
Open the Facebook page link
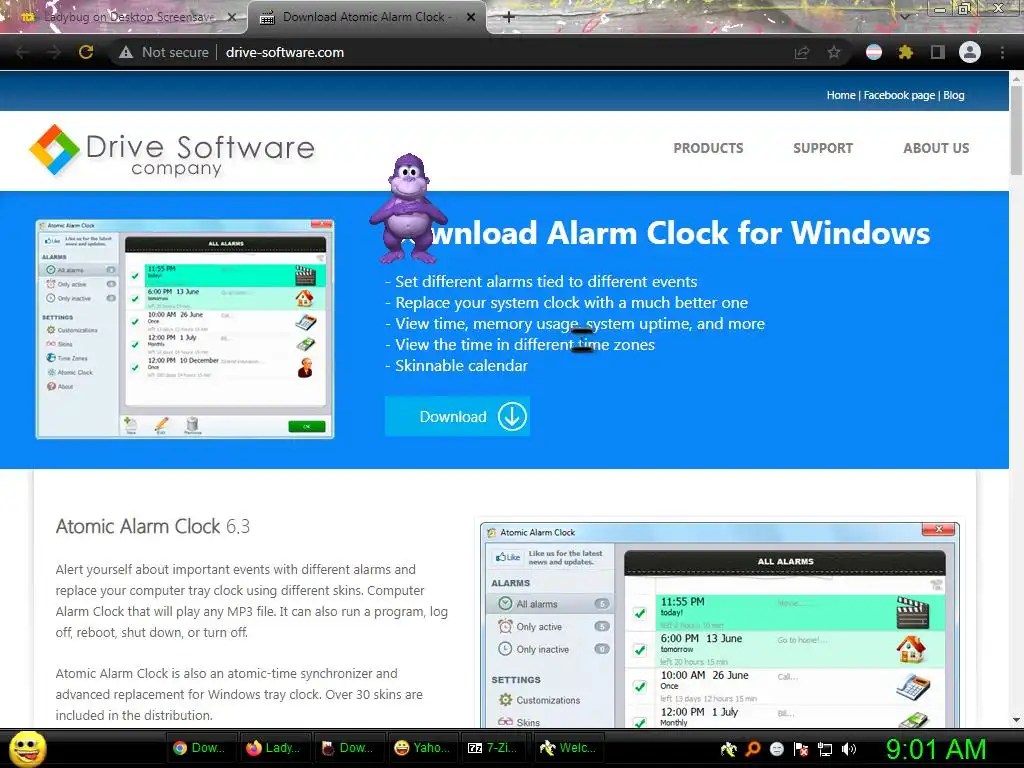(899, 95)
